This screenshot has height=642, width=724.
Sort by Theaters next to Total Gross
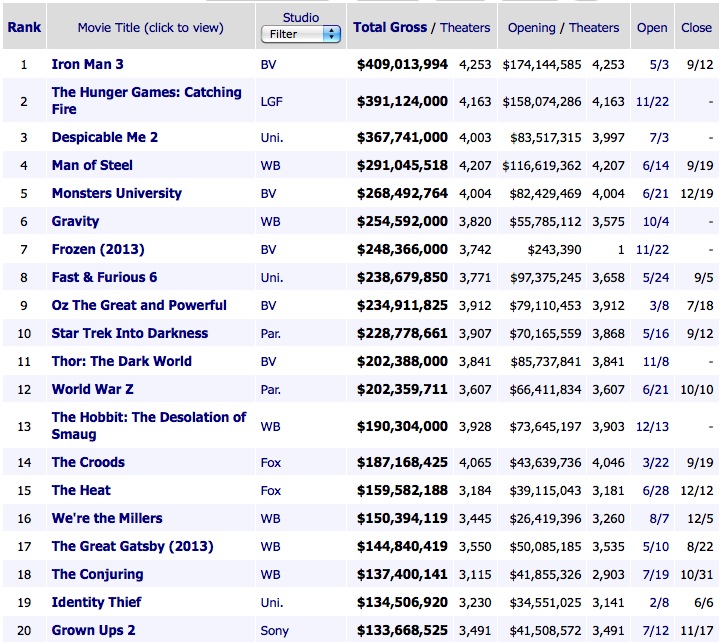(x=467, y=27)
